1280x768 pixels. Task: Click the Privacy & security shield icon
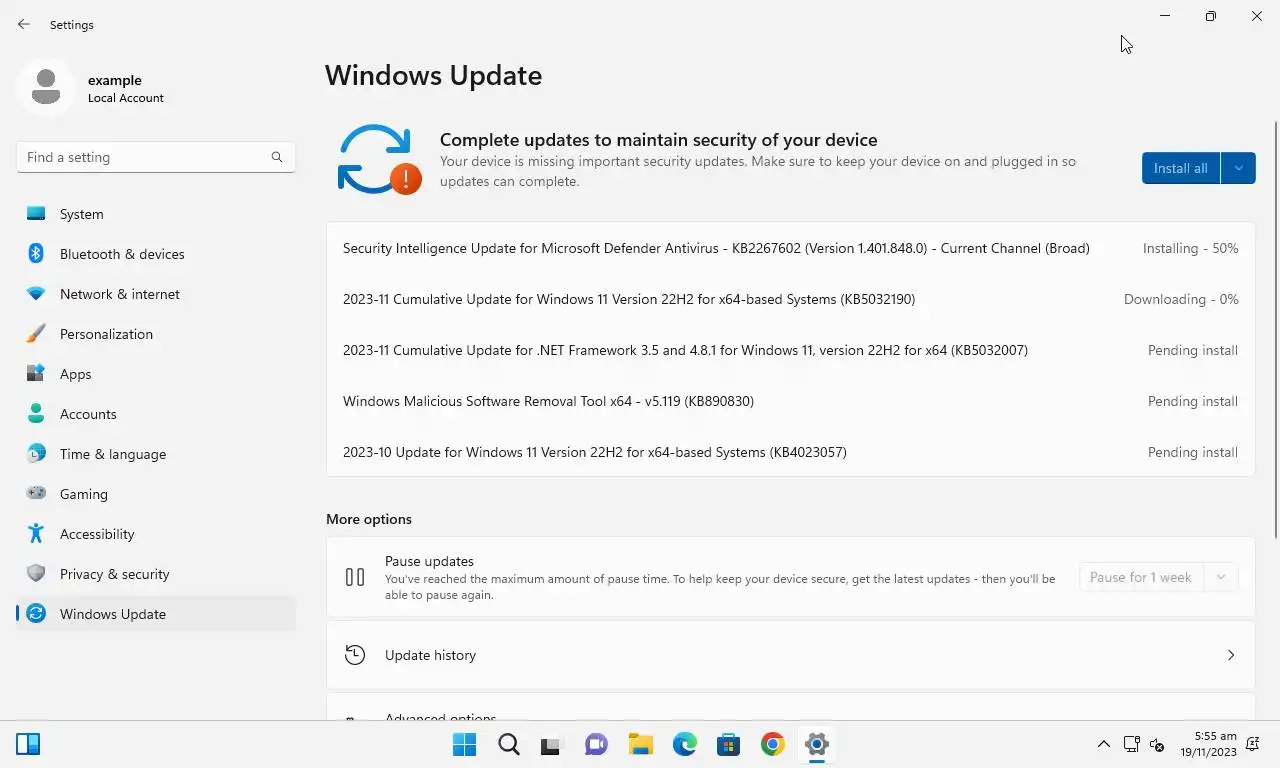(36, 573)
